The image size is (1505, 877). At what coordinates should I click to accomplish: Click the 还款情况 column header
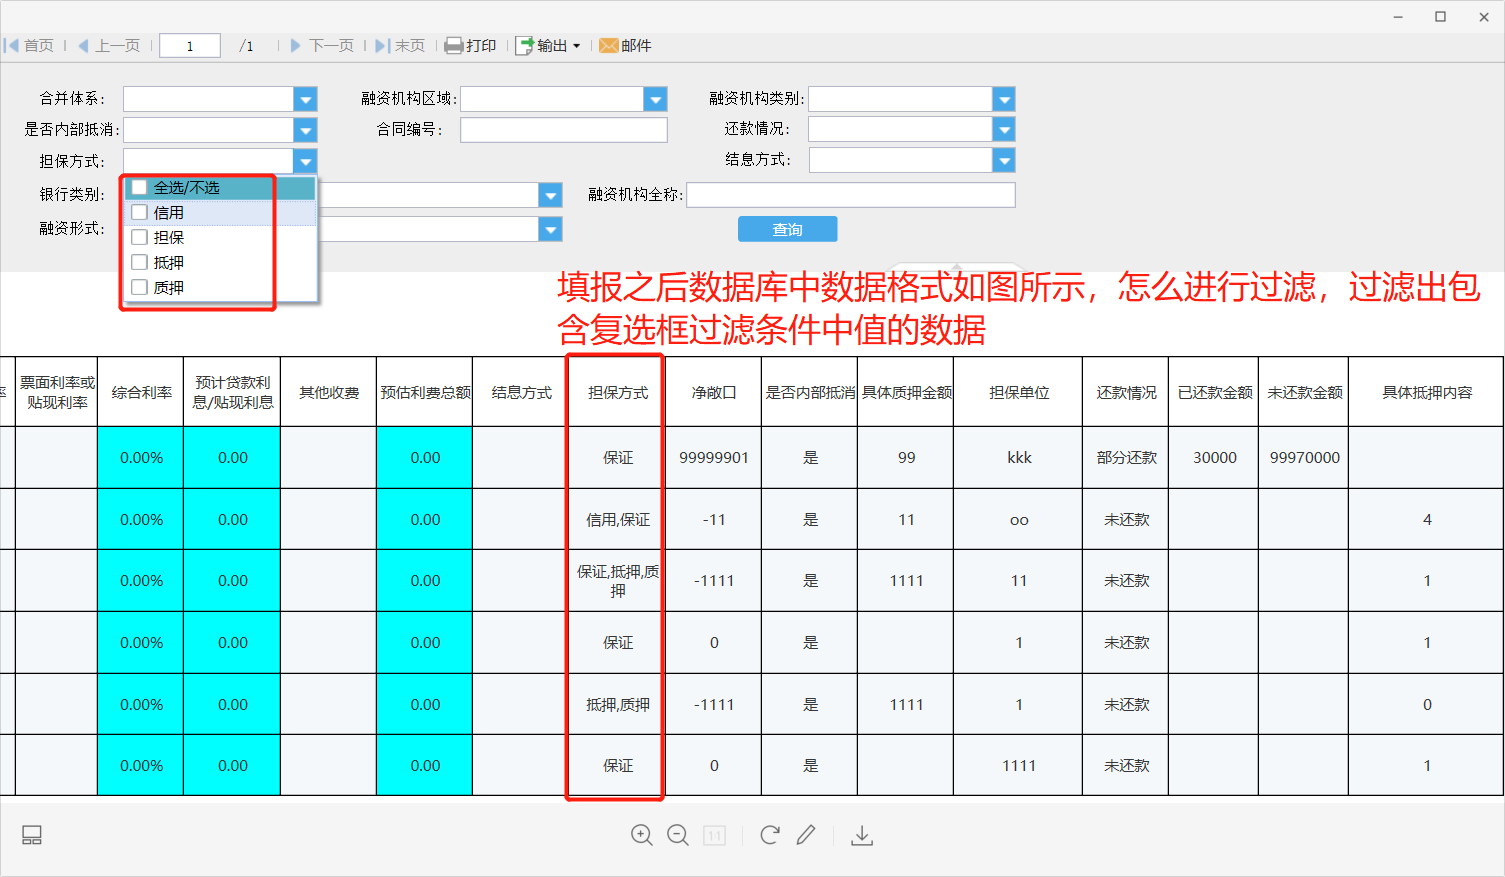(x=1126, y=392)
